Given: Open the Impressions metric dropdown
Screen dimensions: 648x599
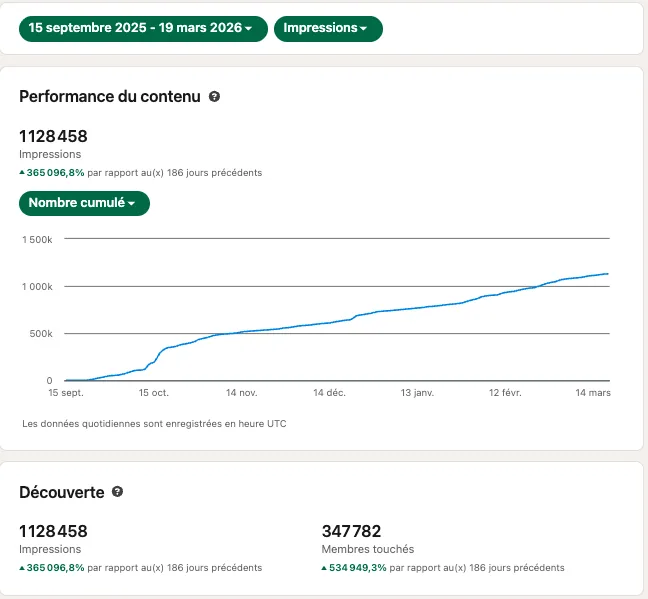Looking at the screenshot, I should (328, 29).
